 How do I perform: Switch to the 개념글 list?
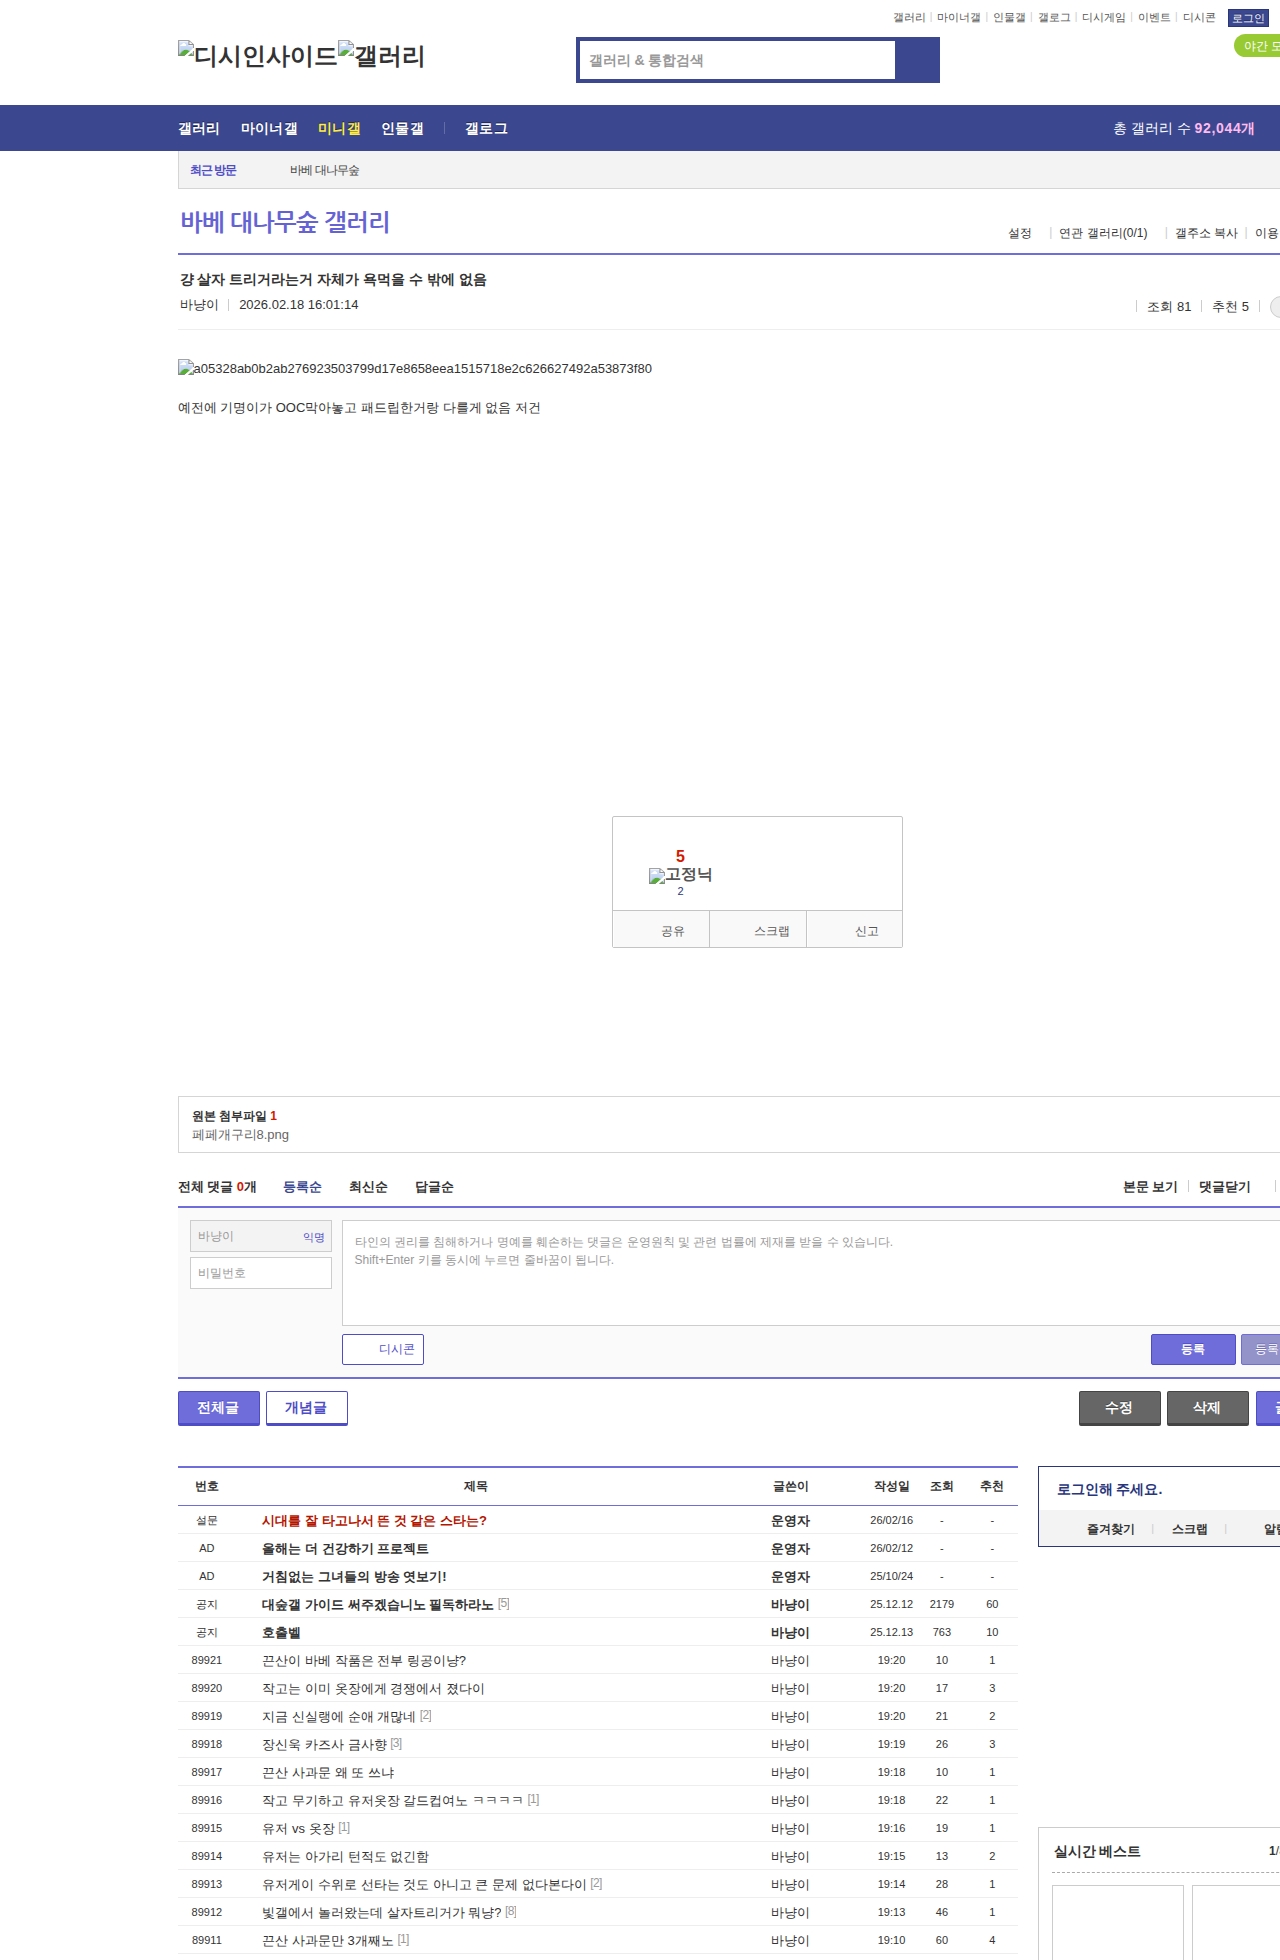pos(307,1408)
